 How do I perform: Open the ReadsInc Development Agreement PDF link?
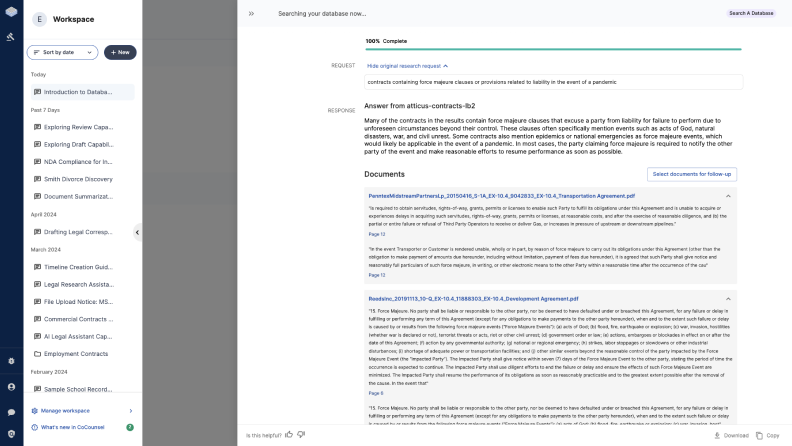(473, 299)
